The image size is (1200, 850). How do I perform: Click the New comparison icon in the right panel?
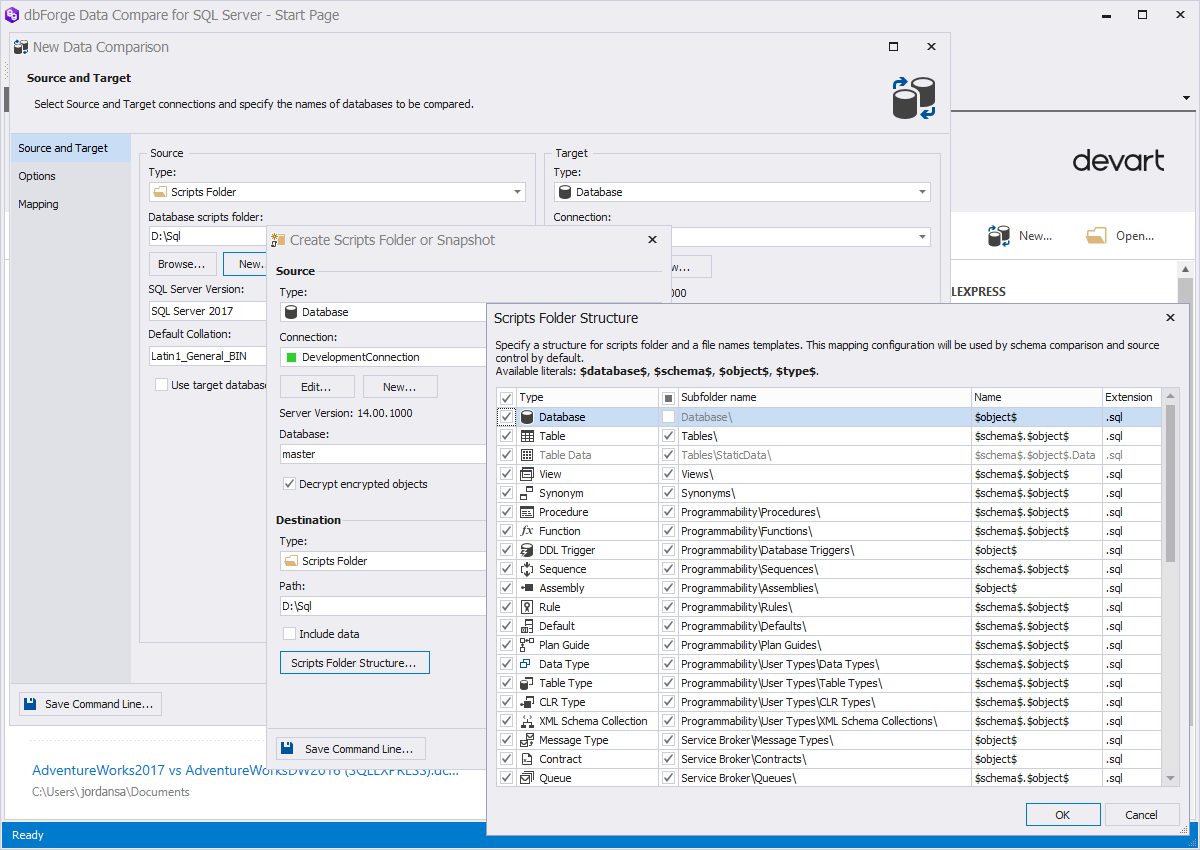coord(998,235)
